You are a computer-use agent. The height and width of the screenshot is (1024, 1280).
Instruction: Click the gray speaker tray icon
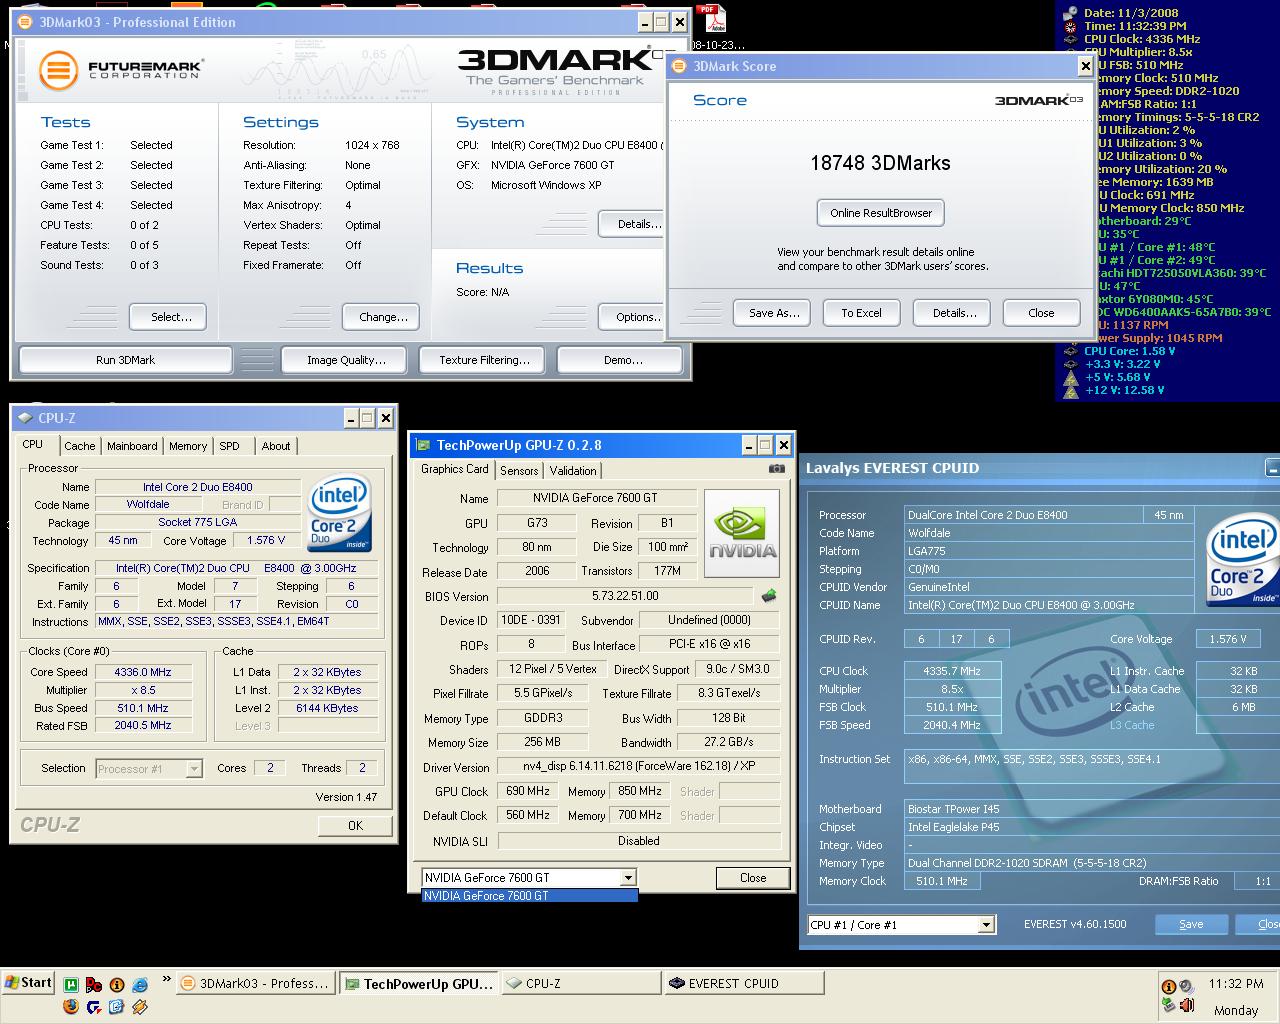click(1186, 987)
